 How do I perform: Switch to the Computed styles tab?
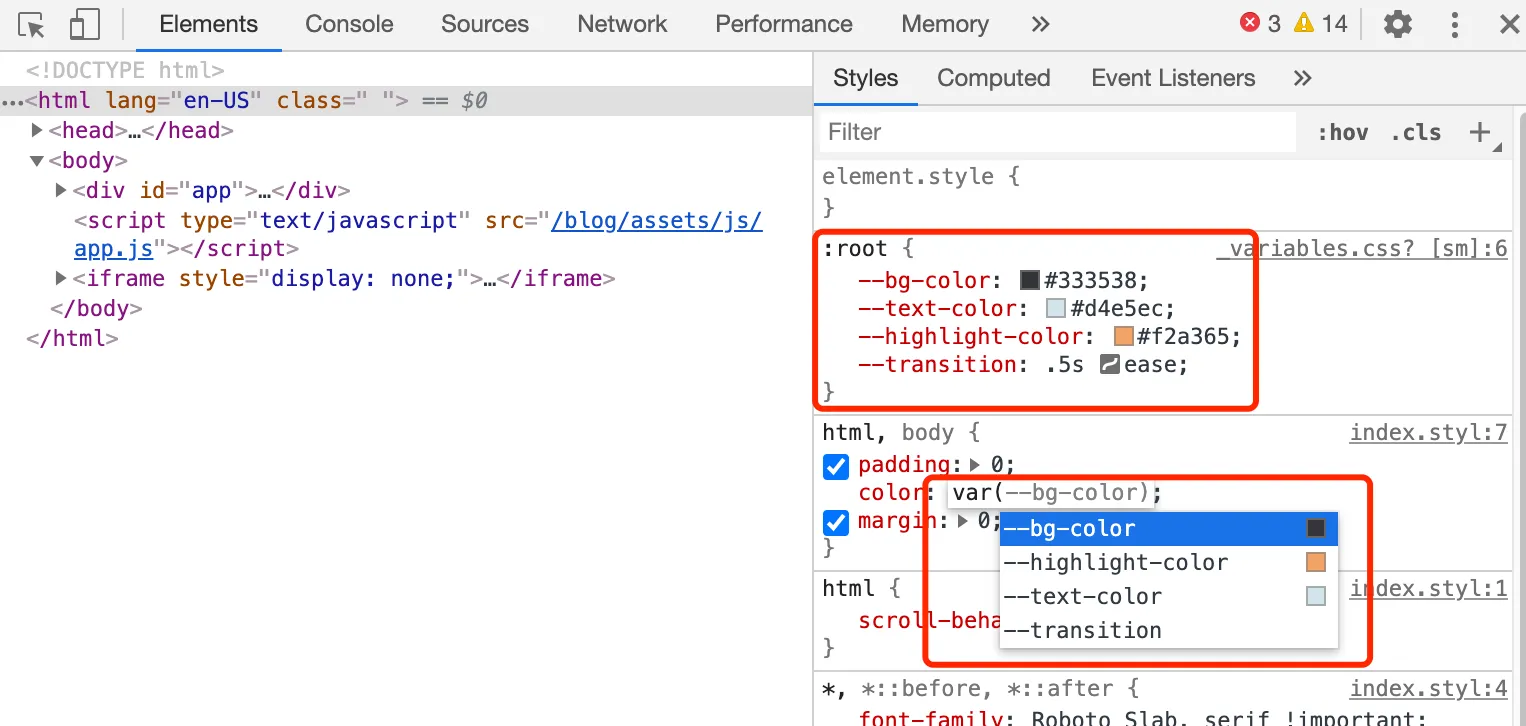[994, 78]
